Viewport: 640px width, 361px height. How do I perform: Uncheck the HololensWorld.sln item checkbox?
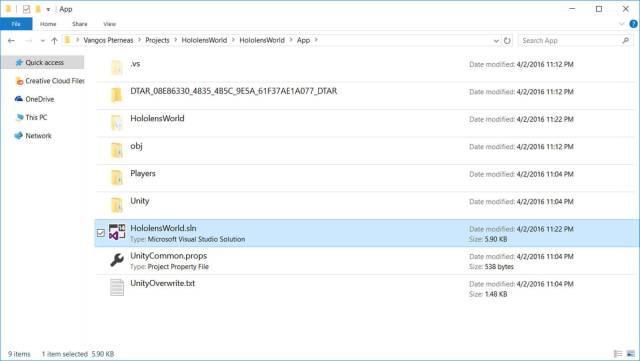pyautogui.click(x=101, y=233)
